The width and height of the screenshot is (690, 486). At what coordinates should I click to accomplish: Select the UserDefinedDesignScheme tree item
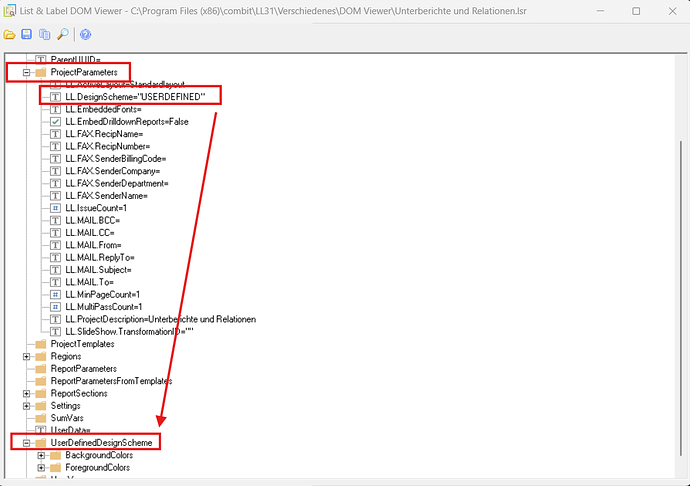click(102, 442)
